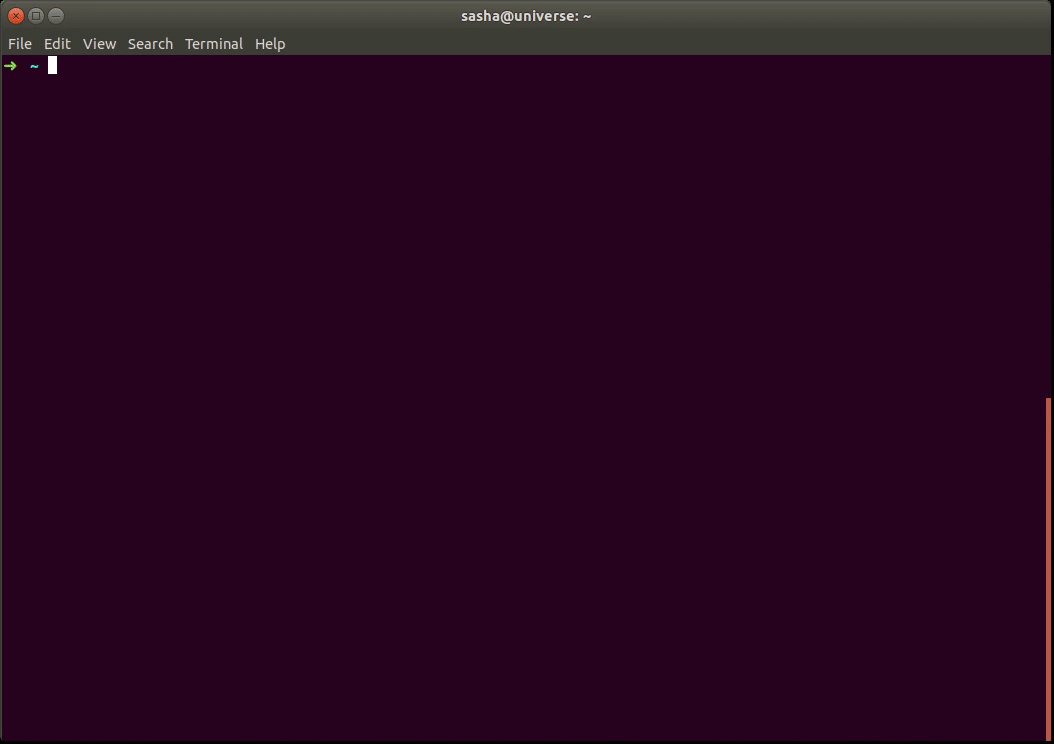Open the File menu
1054x744 pixels.
(19, 43)
